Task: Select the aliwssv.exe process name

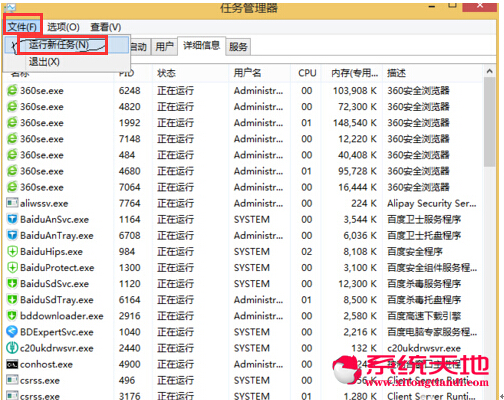Action: click(44, 203)
